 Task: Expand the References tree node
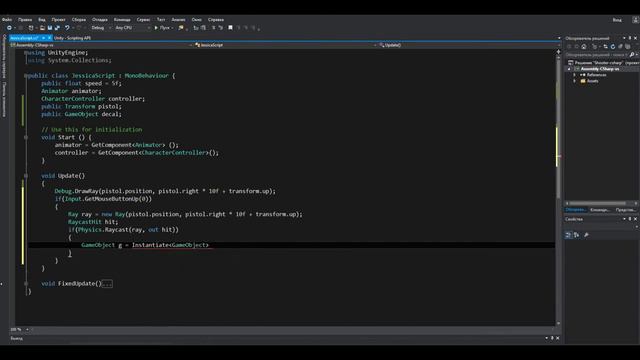pyautogui.click(x=574, y=75)
